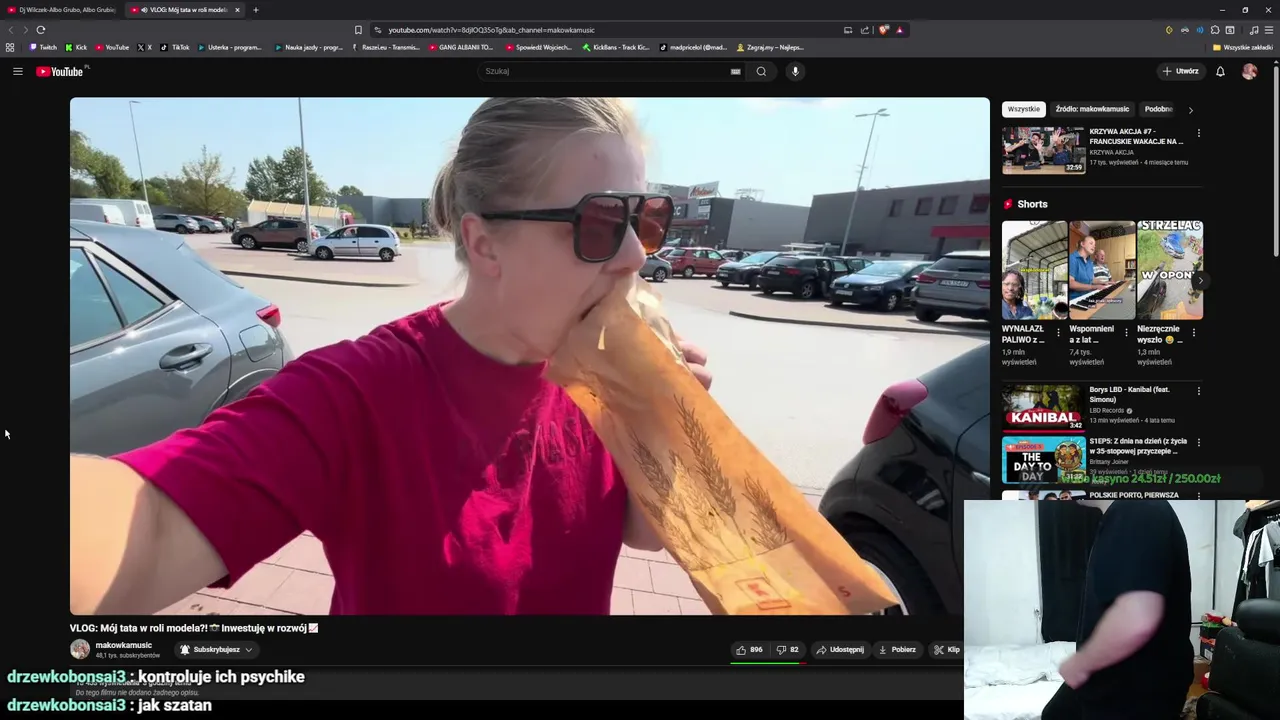Open the GANG ALBANII bookmark
This screenshot has height=720, width=1280.
click(x=463, y=47)
